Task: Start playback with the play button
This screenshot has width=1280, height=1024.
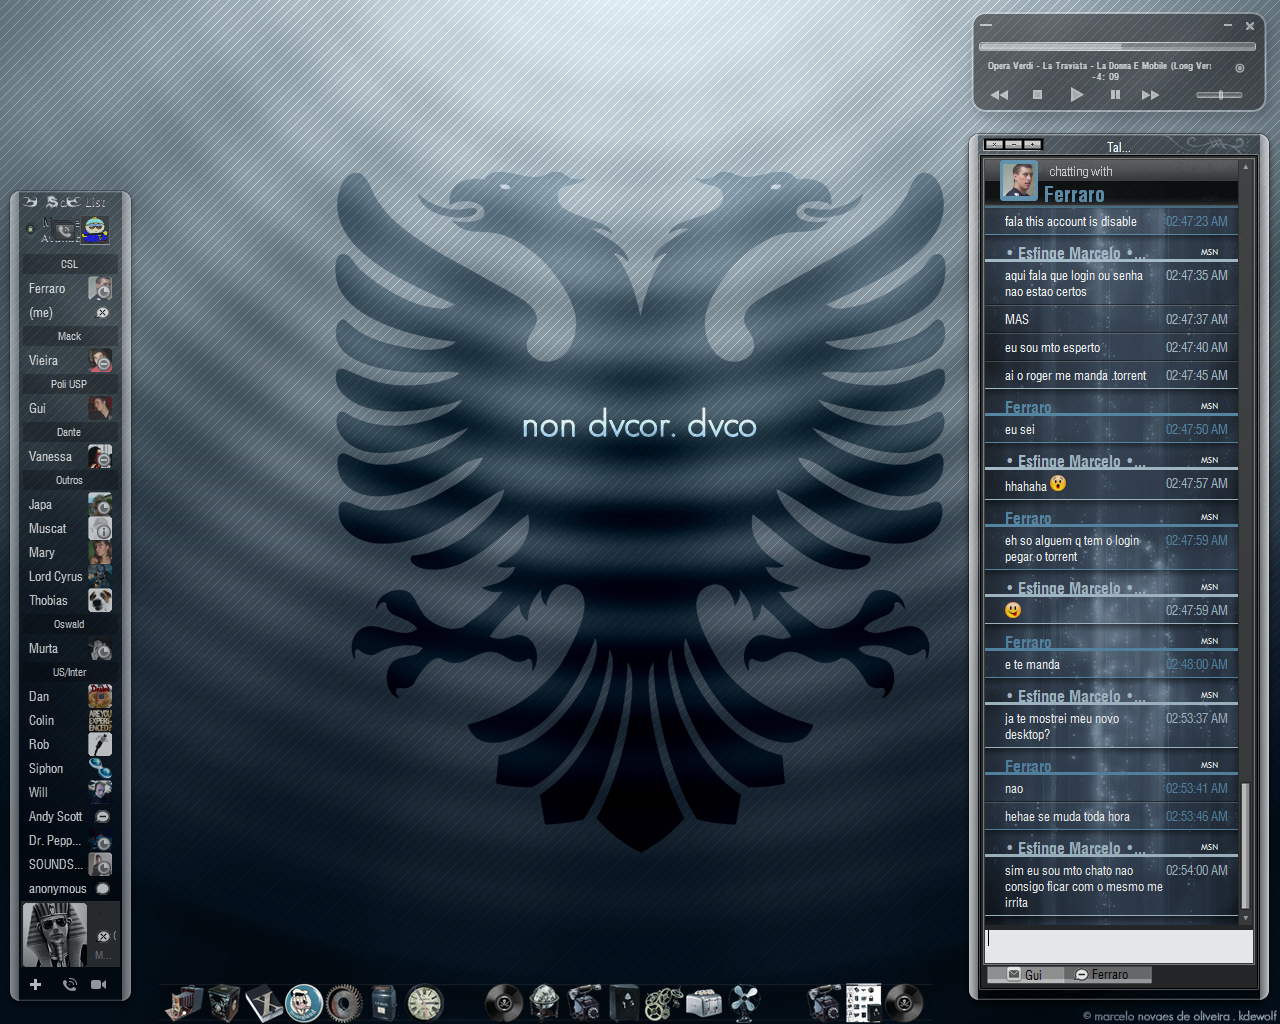Action: click(1076, 95)
